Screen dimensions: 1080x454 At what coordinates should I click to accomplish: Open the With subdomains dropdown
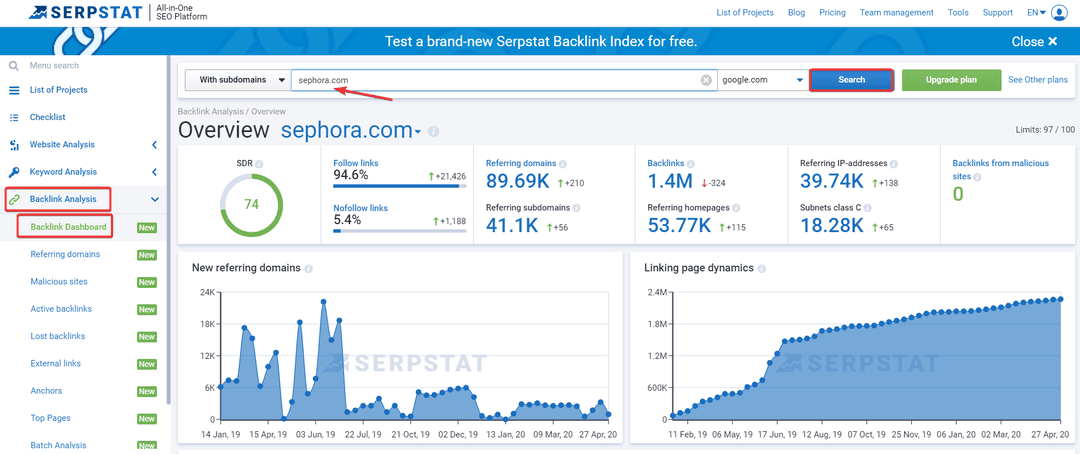(x=238, y=80)
